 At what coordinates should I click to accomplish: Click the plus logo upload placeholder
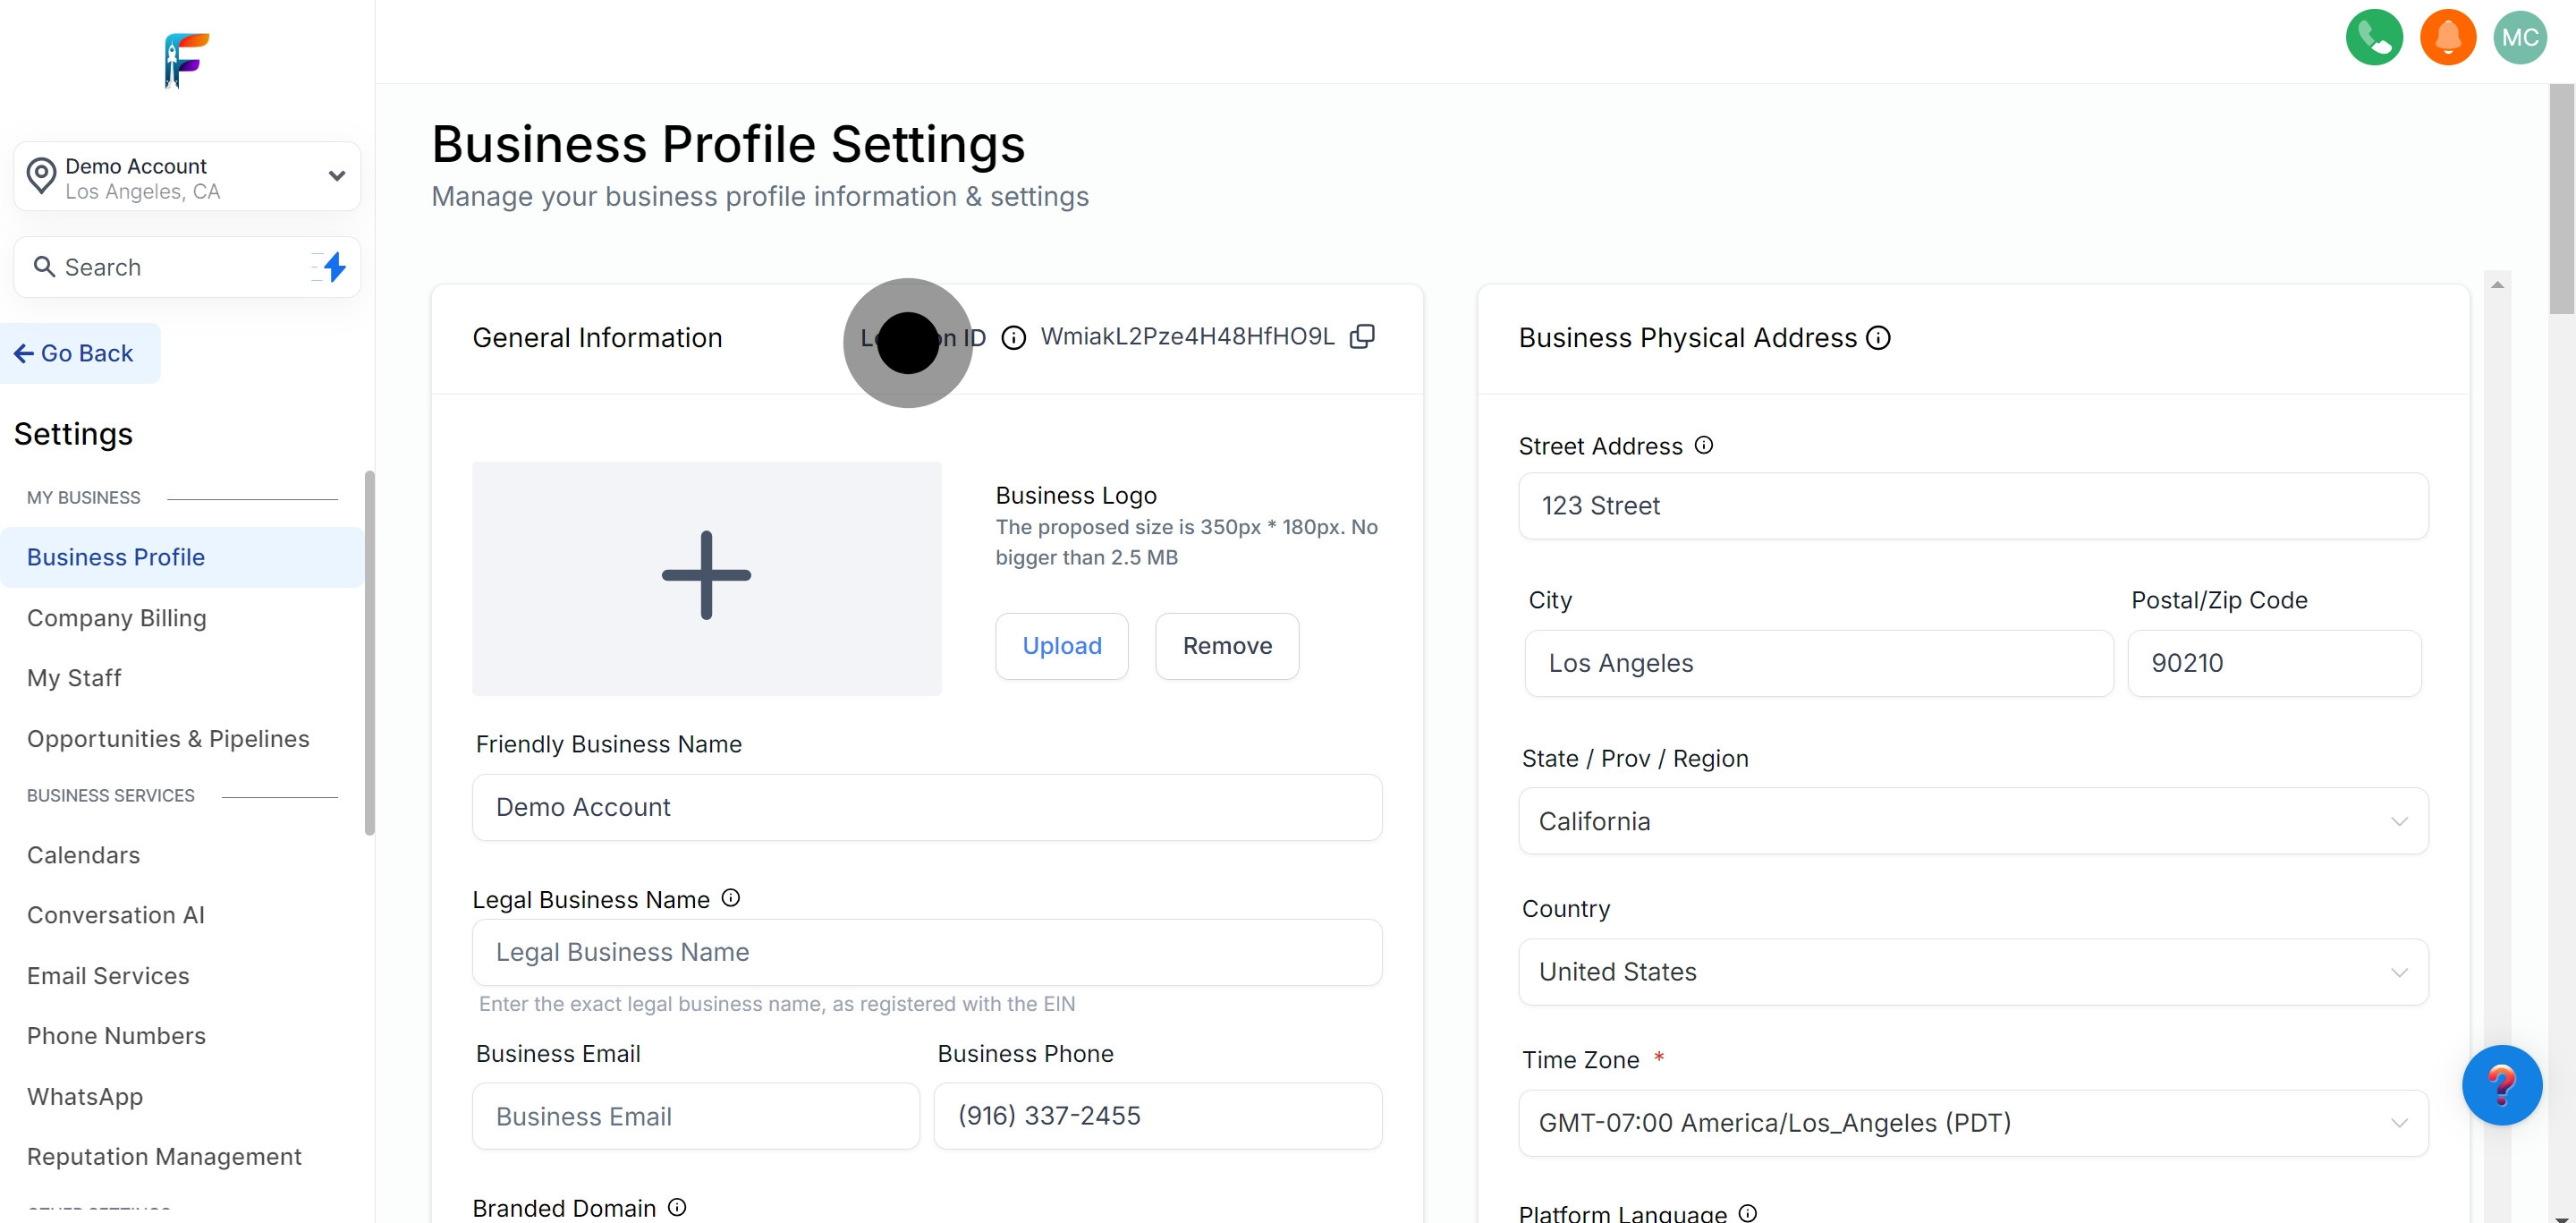pyautogui.click(x=706, y=578)
